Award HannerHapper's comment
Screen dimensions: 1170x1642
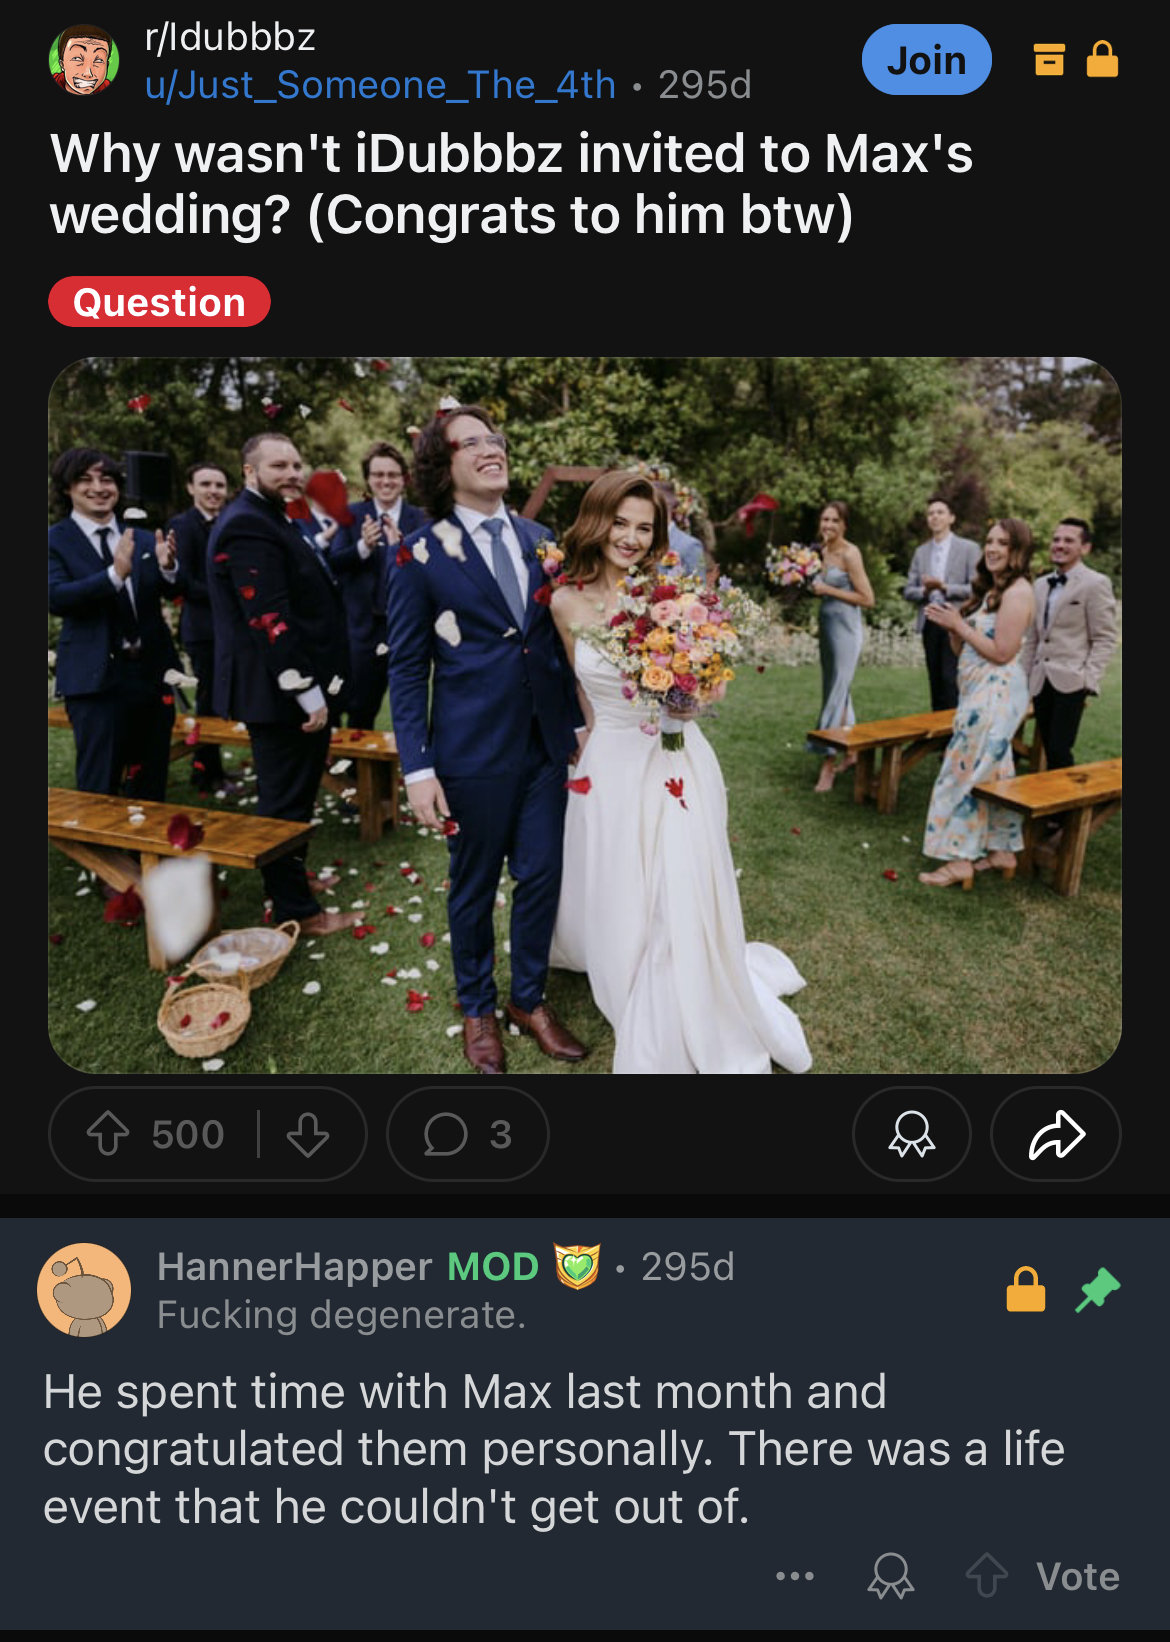(890, 1576)
